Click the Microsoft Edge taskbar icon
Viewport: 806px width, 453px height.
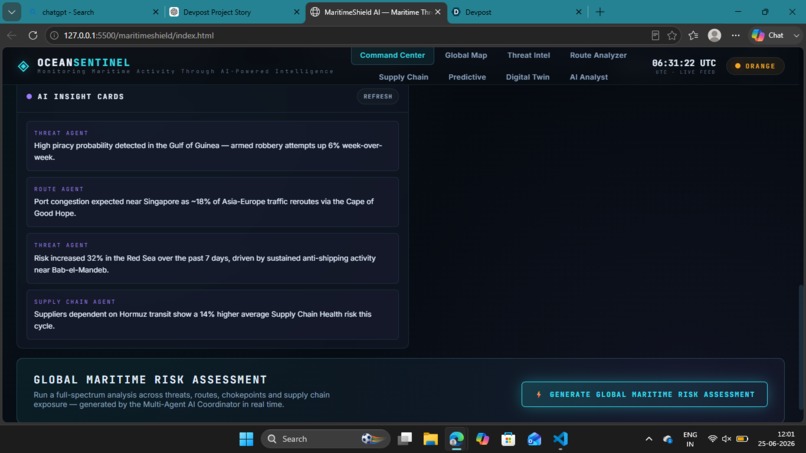456,439
